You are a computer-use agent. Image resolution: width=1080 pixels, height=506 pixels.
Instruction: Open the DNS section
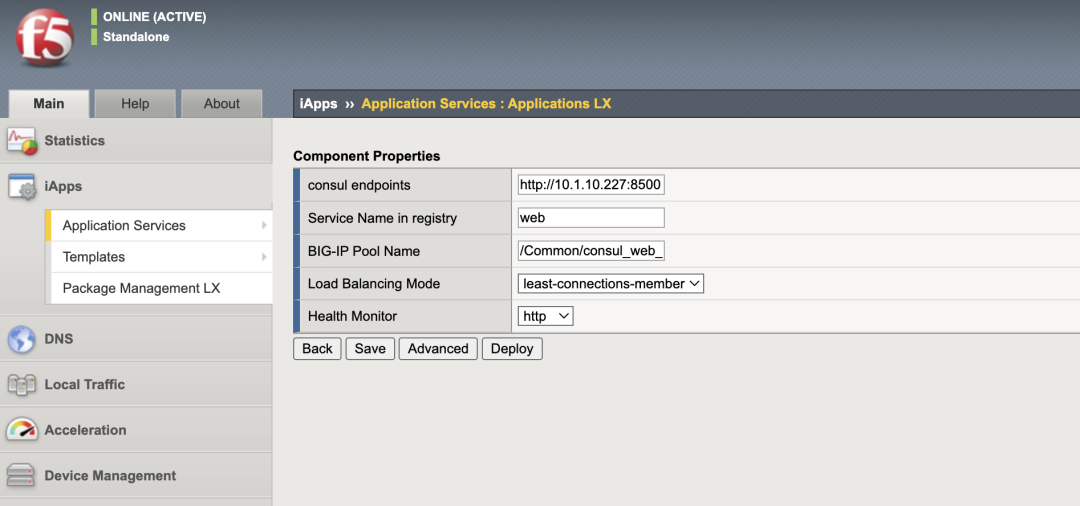[x=59, y=339]
